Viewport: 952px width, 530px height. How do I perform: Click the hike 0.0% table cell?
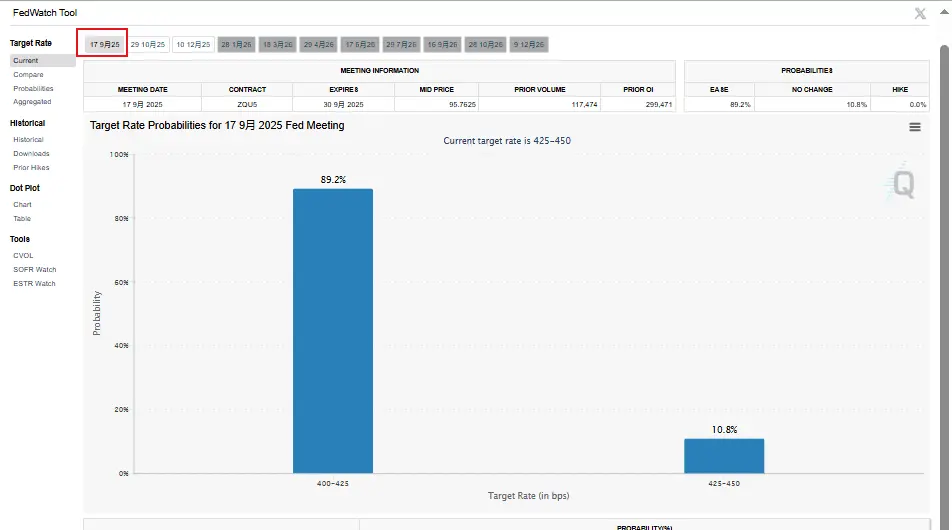[900, 104]
